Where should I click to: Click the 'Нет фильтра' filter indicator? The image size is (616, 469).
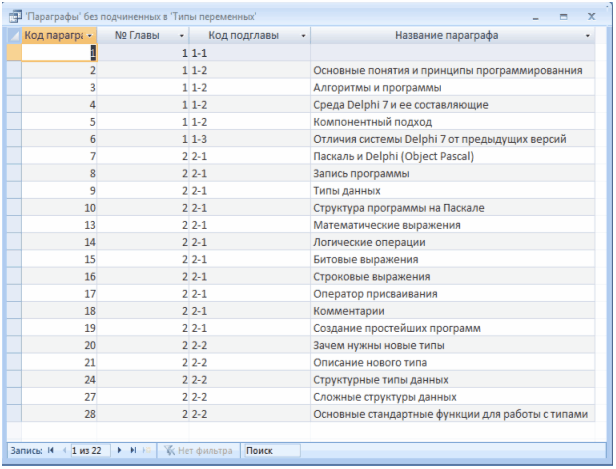(195, 451)
